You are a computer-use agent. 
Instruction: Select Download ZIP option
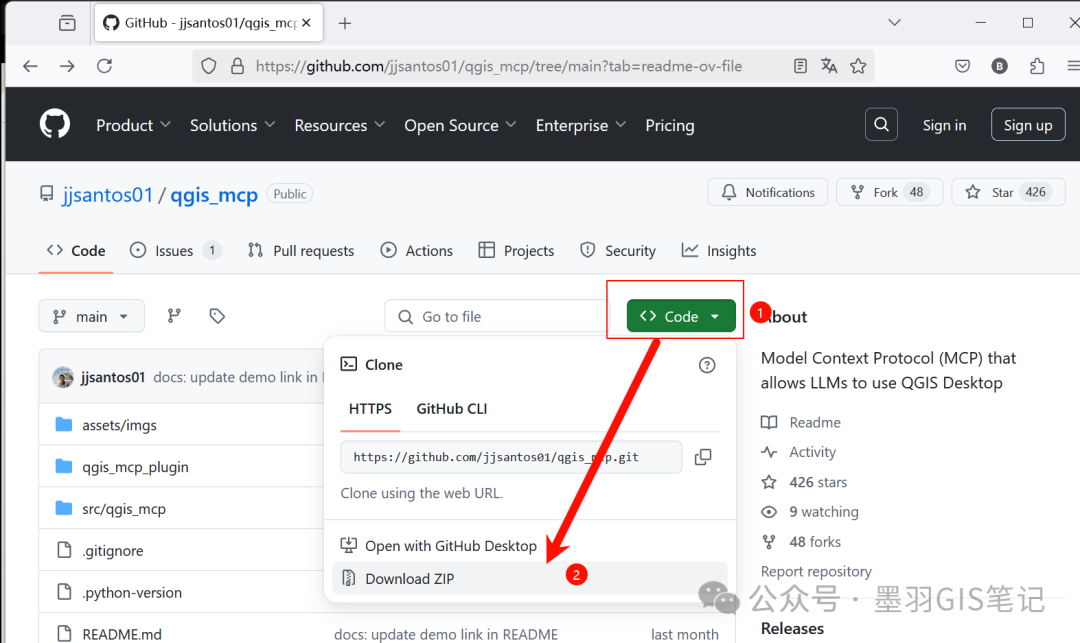click(x=410, y=578)
